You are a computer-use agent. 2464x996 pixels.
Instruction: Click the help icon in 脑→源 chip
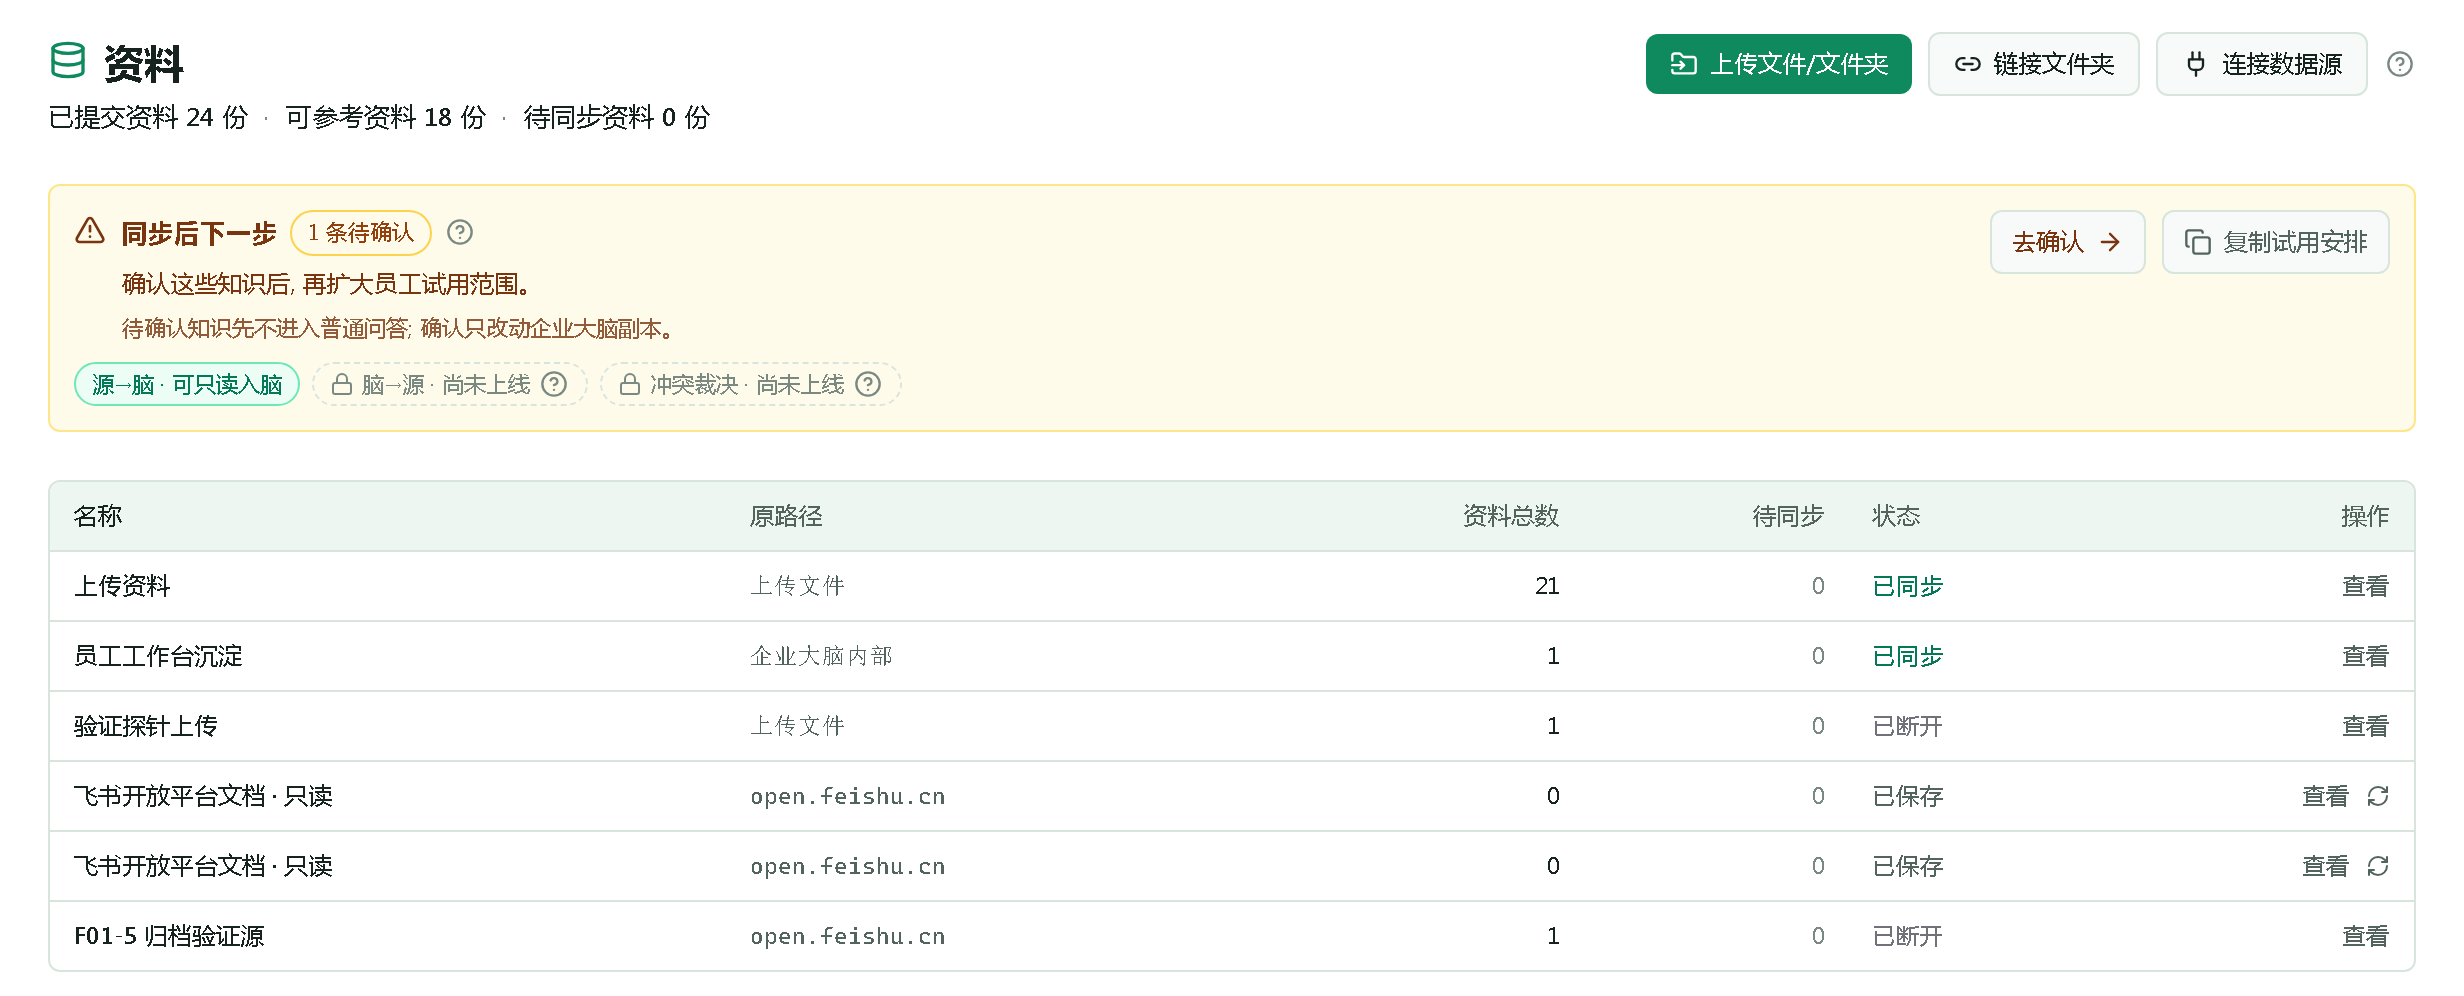tap(554, 384)
